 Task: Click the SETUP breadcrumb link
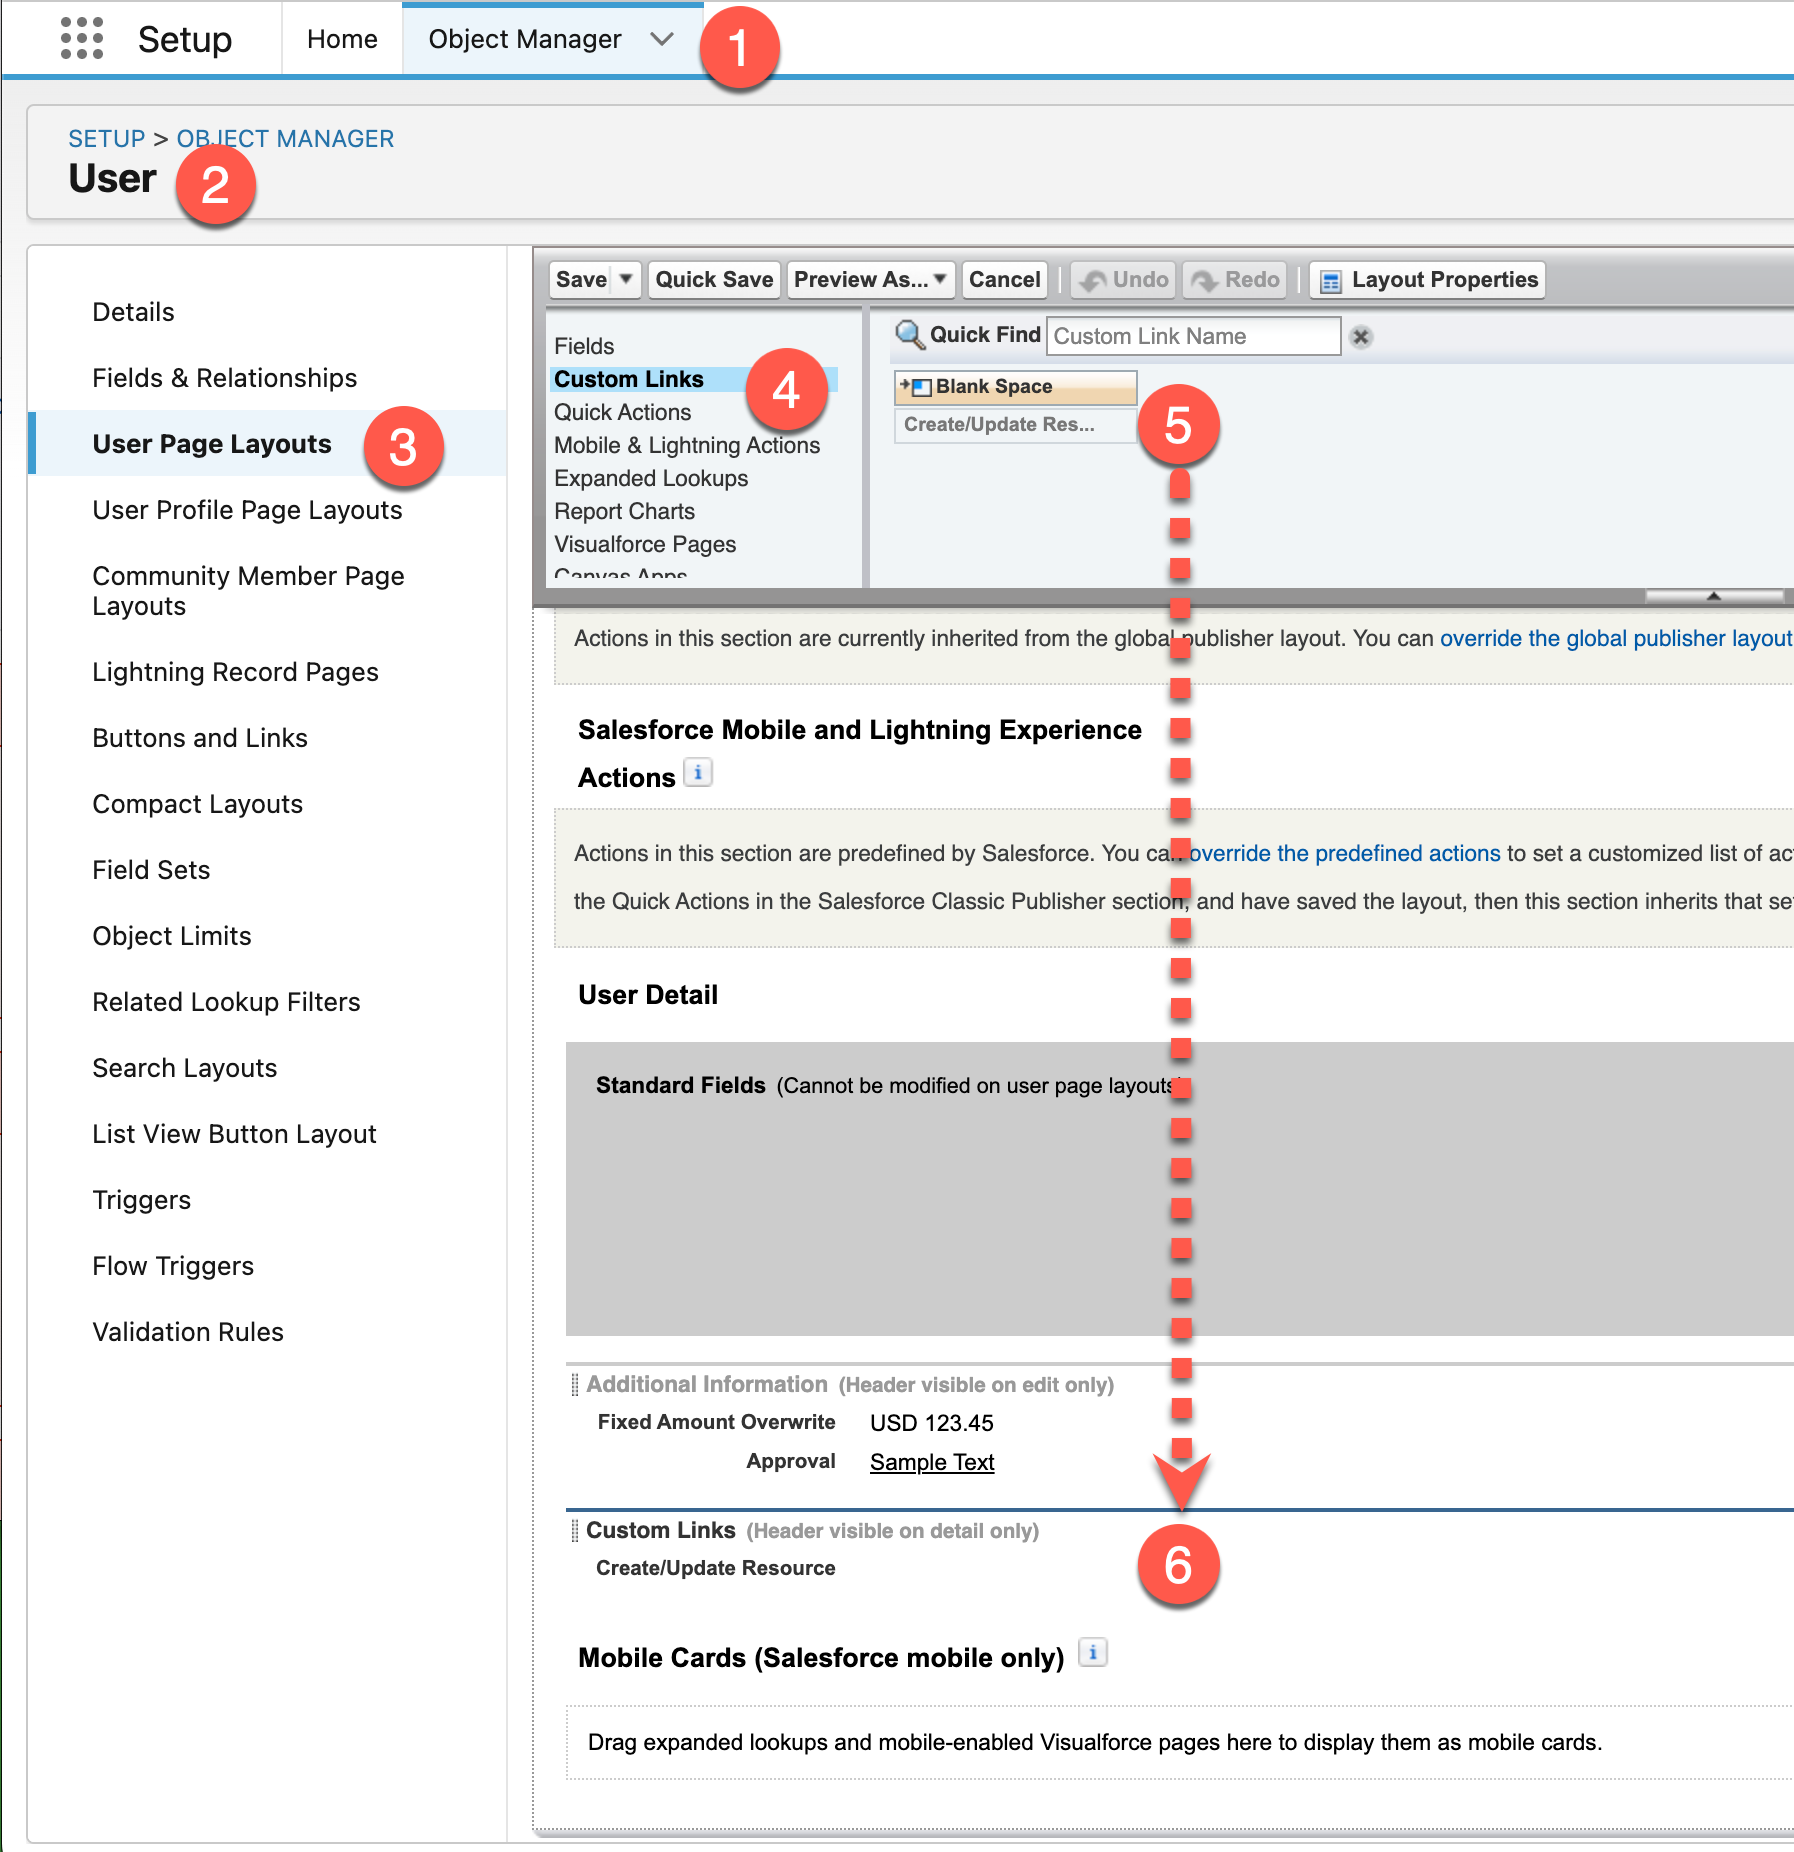point(107,138)
